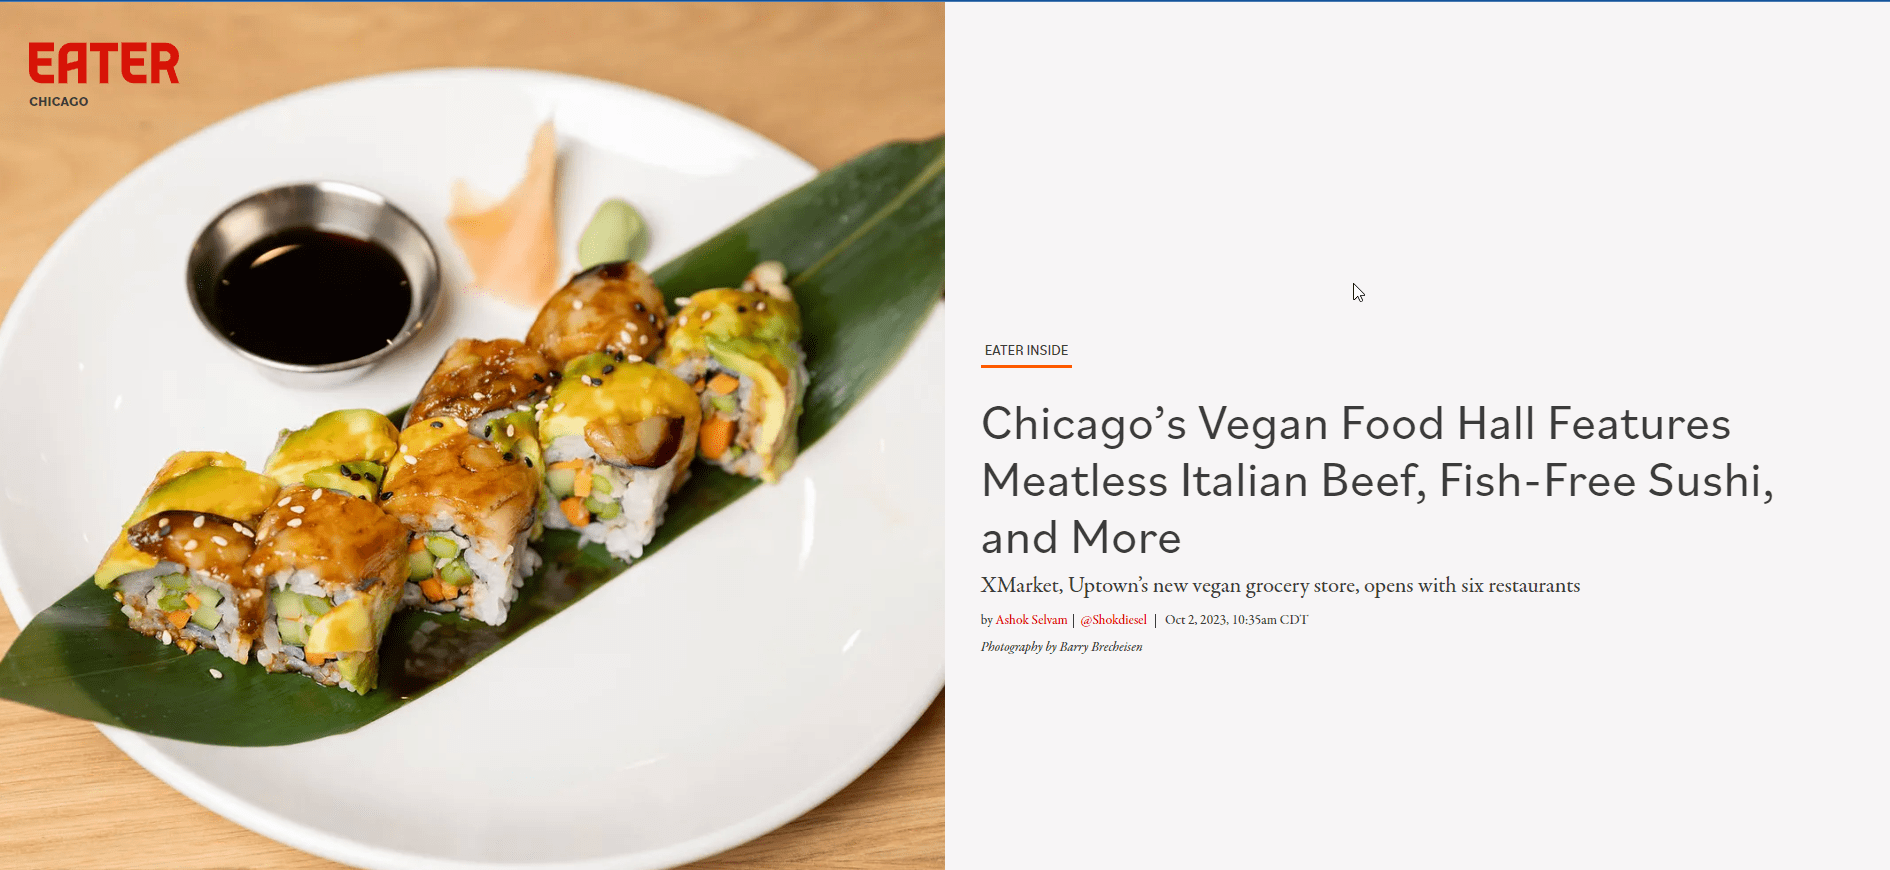Click the XMarket subtitle sentence
Viewport: 1890px width, 870px height.
(x=1280, y=586)
